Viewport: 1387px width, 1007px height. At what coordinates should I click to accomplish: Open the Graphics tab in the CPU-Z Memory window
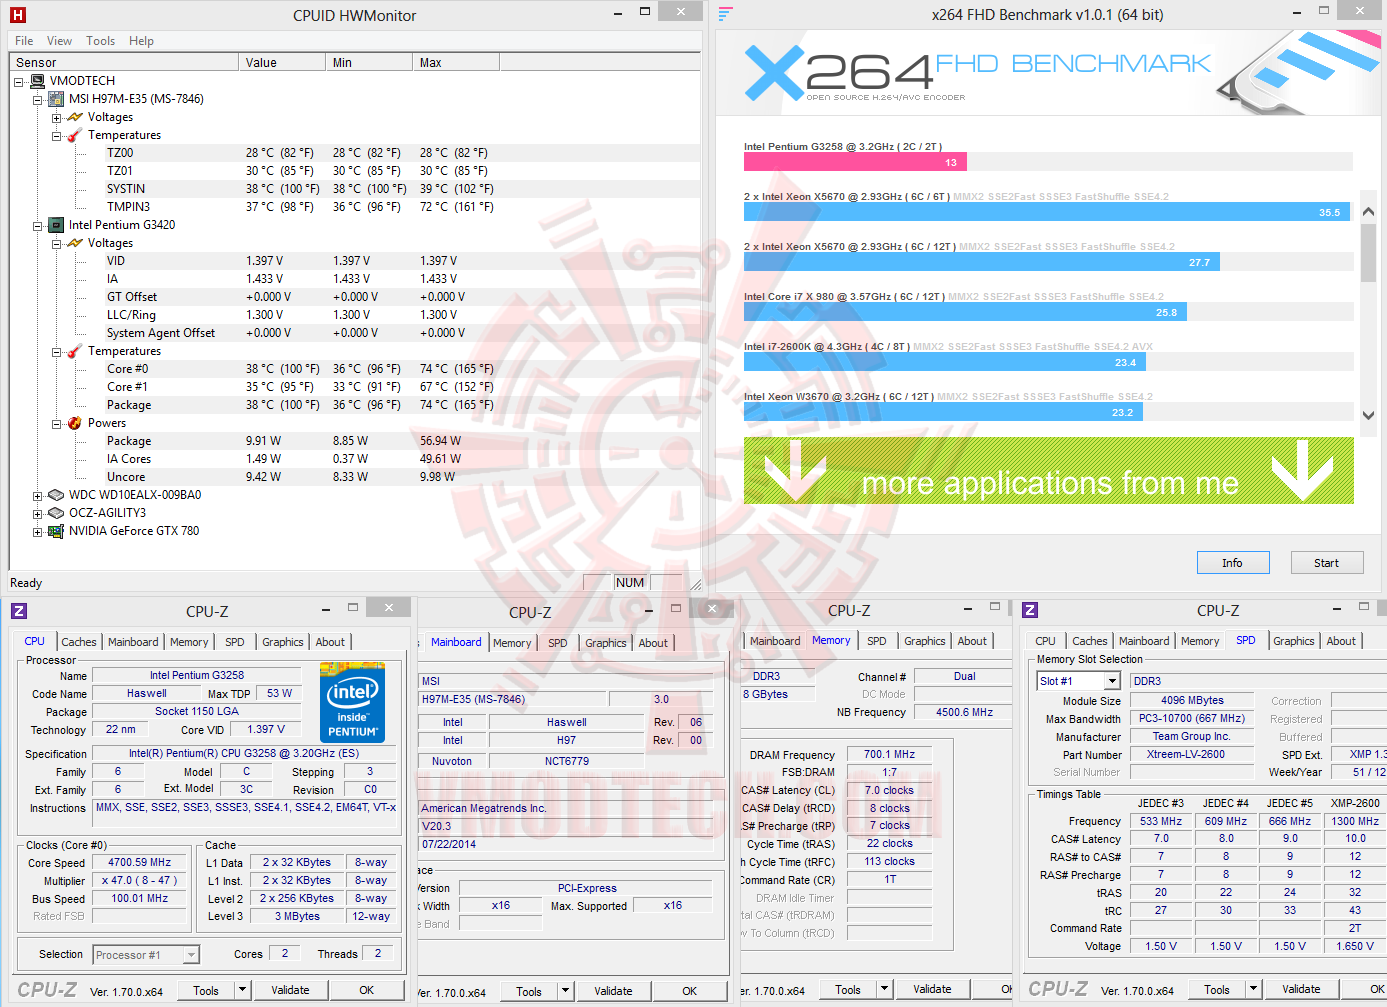pyautogui.click(x=925, y=641)
